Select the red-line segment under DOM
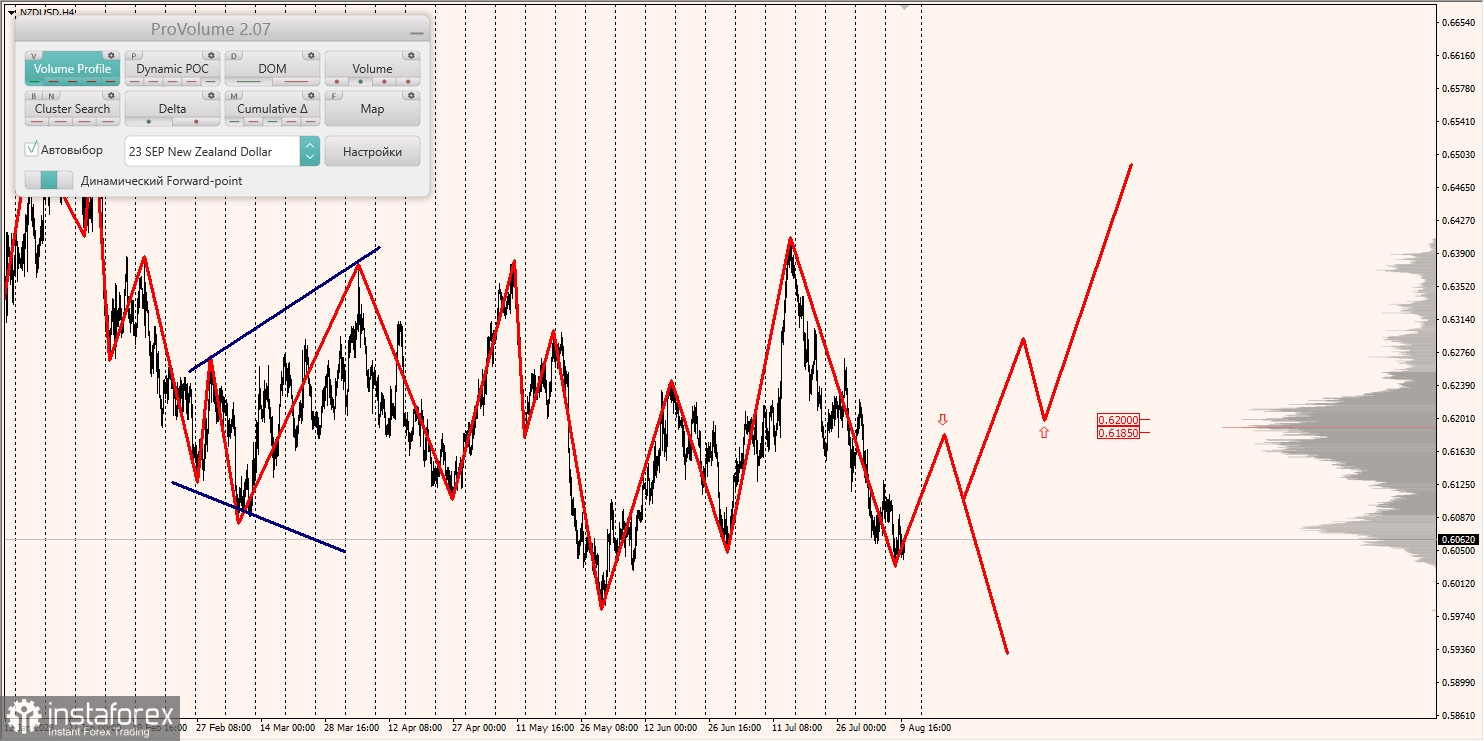Viewport: 1484px width, 741px height. (296, 81)
